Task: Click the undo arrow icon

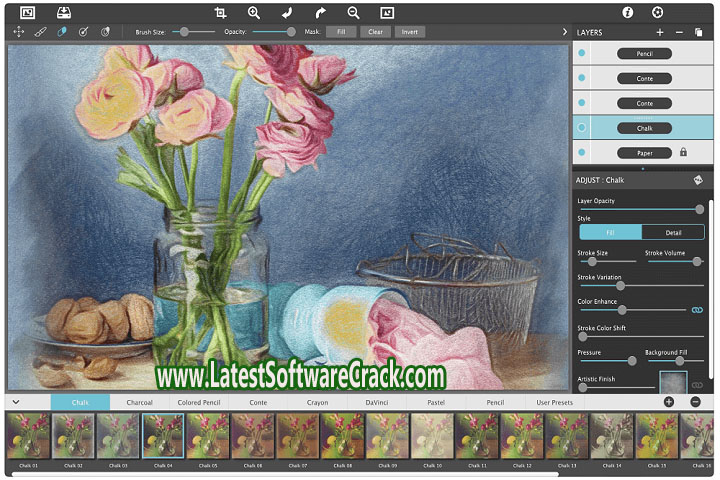Action: point(287,12)
